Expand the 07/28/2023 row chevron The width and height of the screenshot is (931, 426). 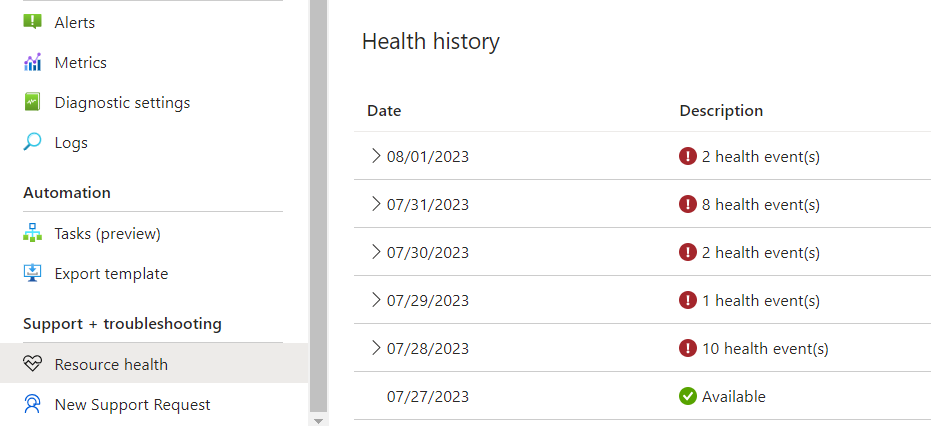click(x=375, y=348)
